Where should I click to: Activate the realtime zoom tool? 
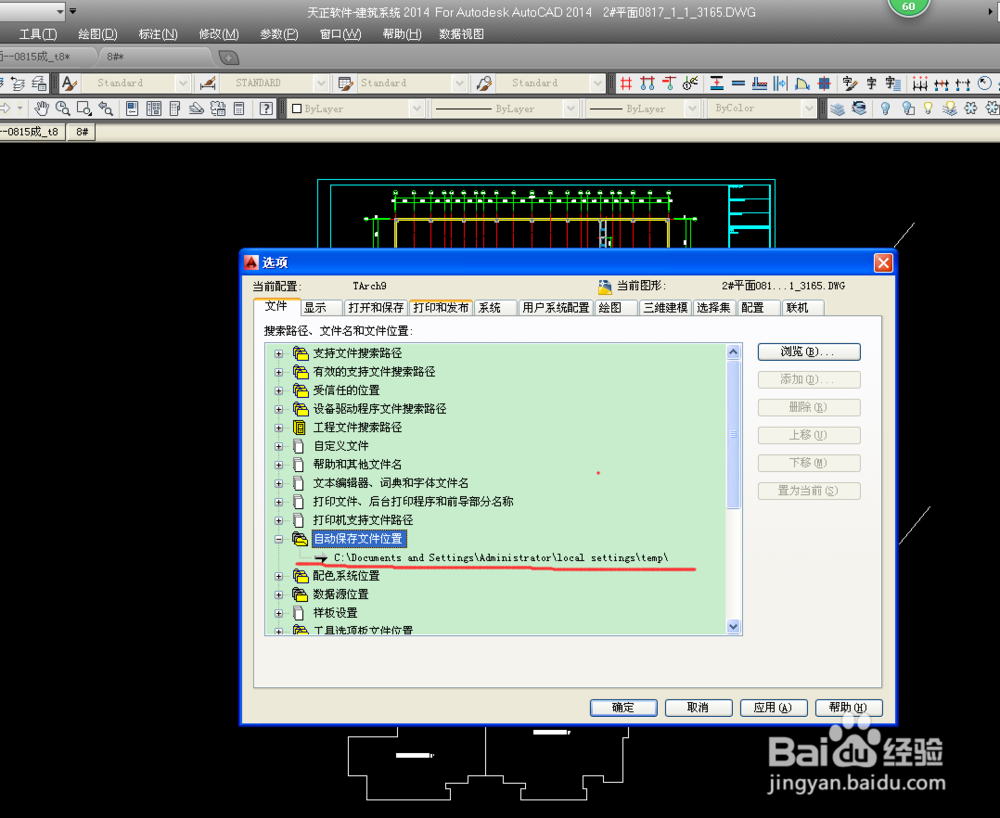tap(62, 108)
